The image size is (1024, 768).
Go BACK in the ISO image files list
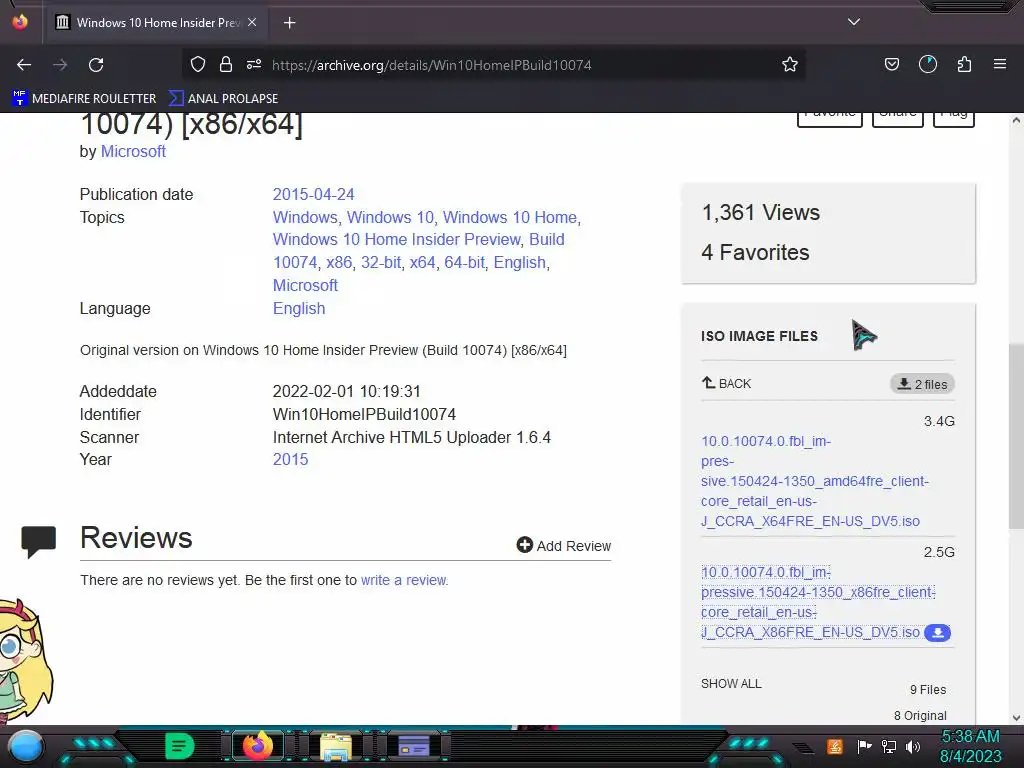pyautogui.click(x=726, y=383)
